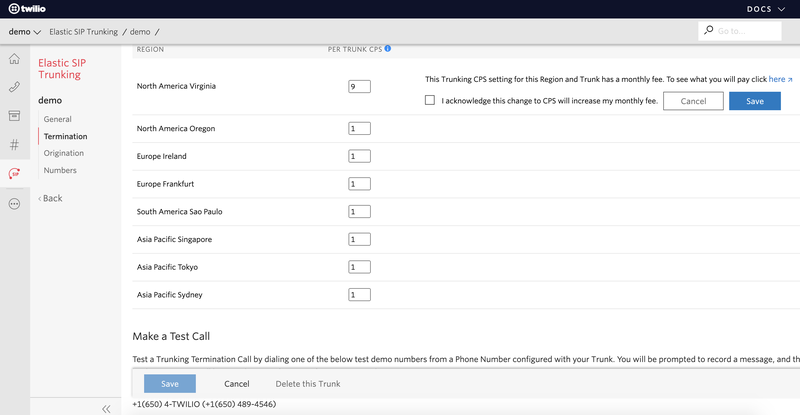Select the archive box sidebar icon
The image size is (800, 415).
coord(14,116)
